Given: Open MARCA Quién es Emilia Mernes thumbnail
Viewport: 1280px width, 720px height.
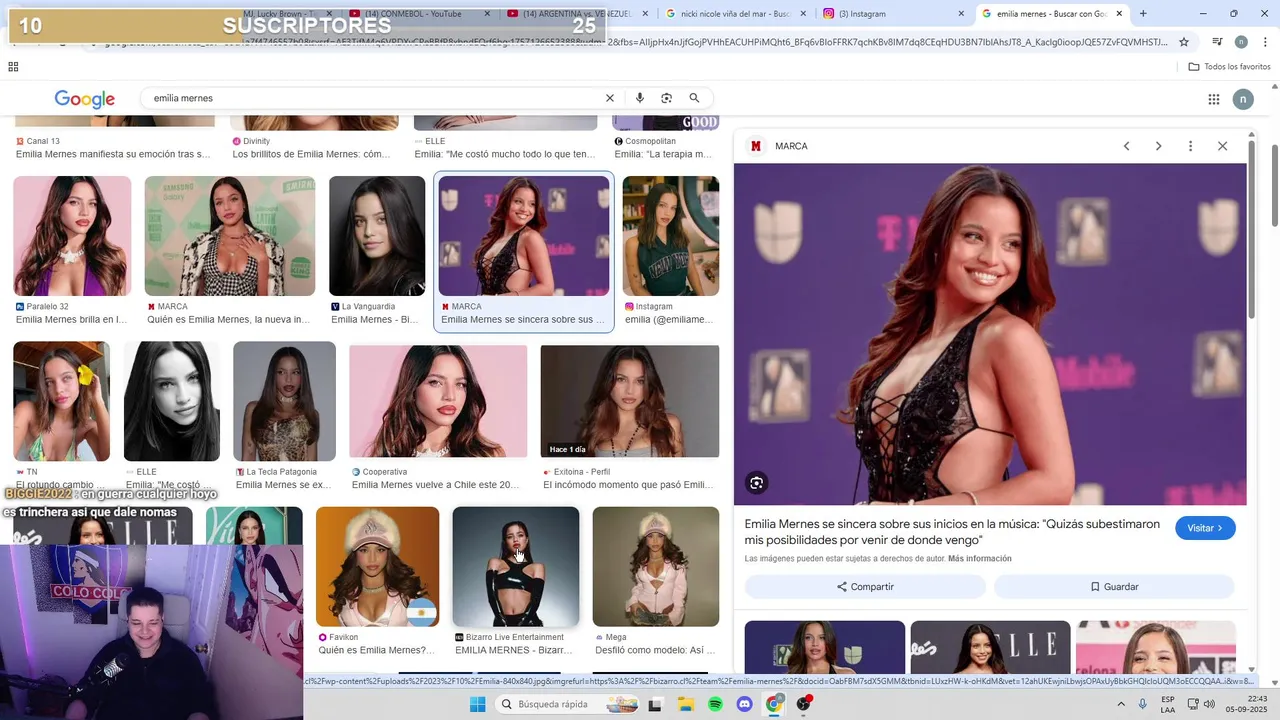Looking at the screenshot, I should [230, 236].
